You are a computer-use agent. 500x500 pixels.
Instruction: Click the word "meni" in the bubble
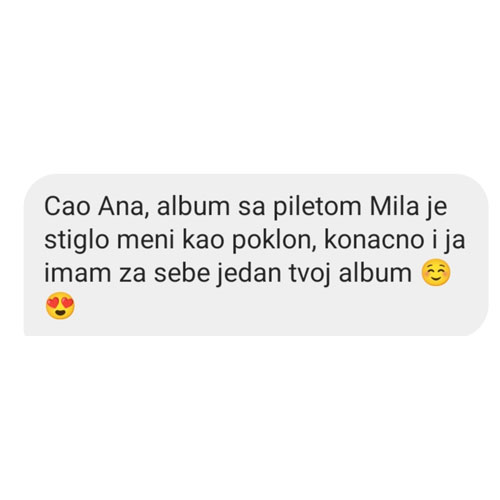tap(146, 239)
